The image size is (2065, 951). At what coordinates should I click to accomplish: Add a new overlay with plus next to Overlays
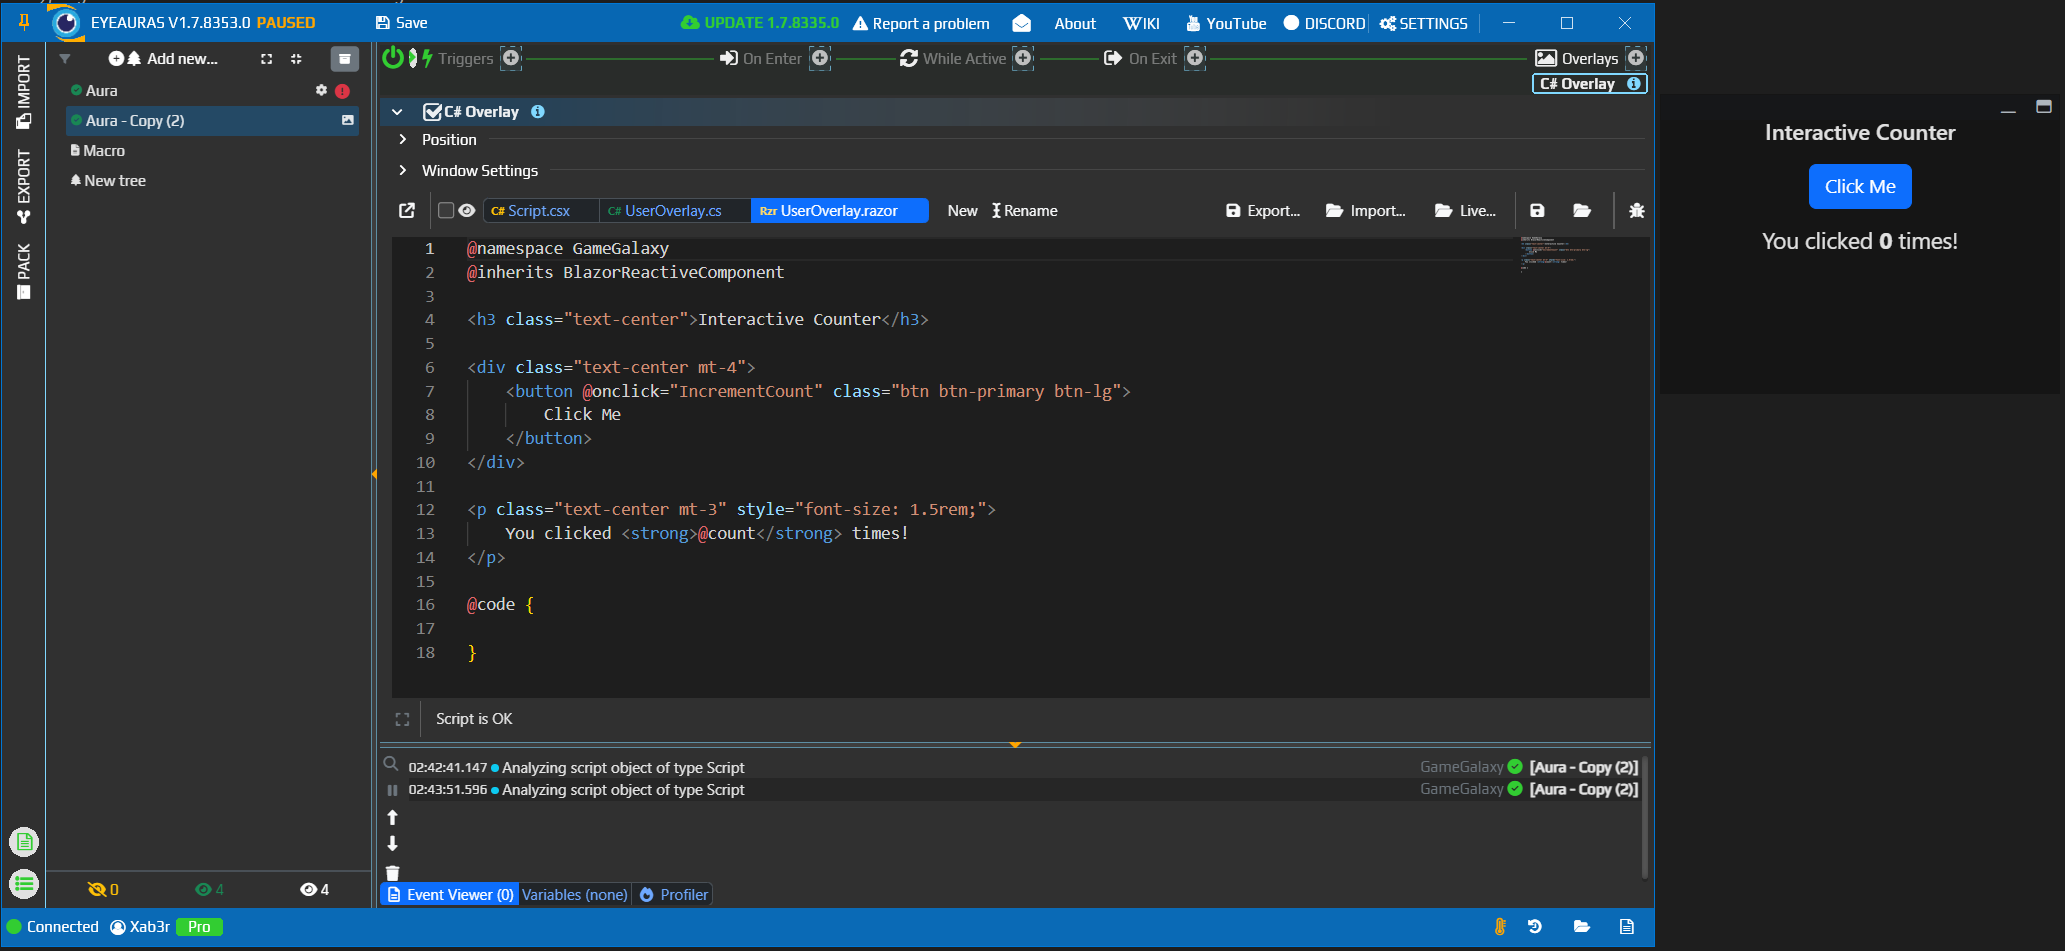(x=1636, y=58)
